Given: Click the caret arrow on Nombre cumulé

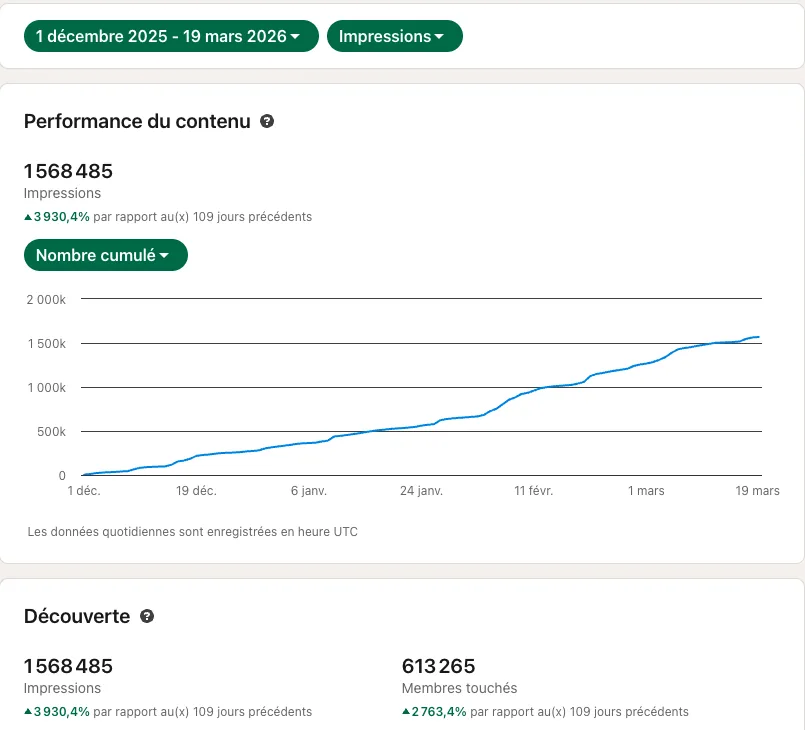Looking at the screenshot, I should 164,255.
